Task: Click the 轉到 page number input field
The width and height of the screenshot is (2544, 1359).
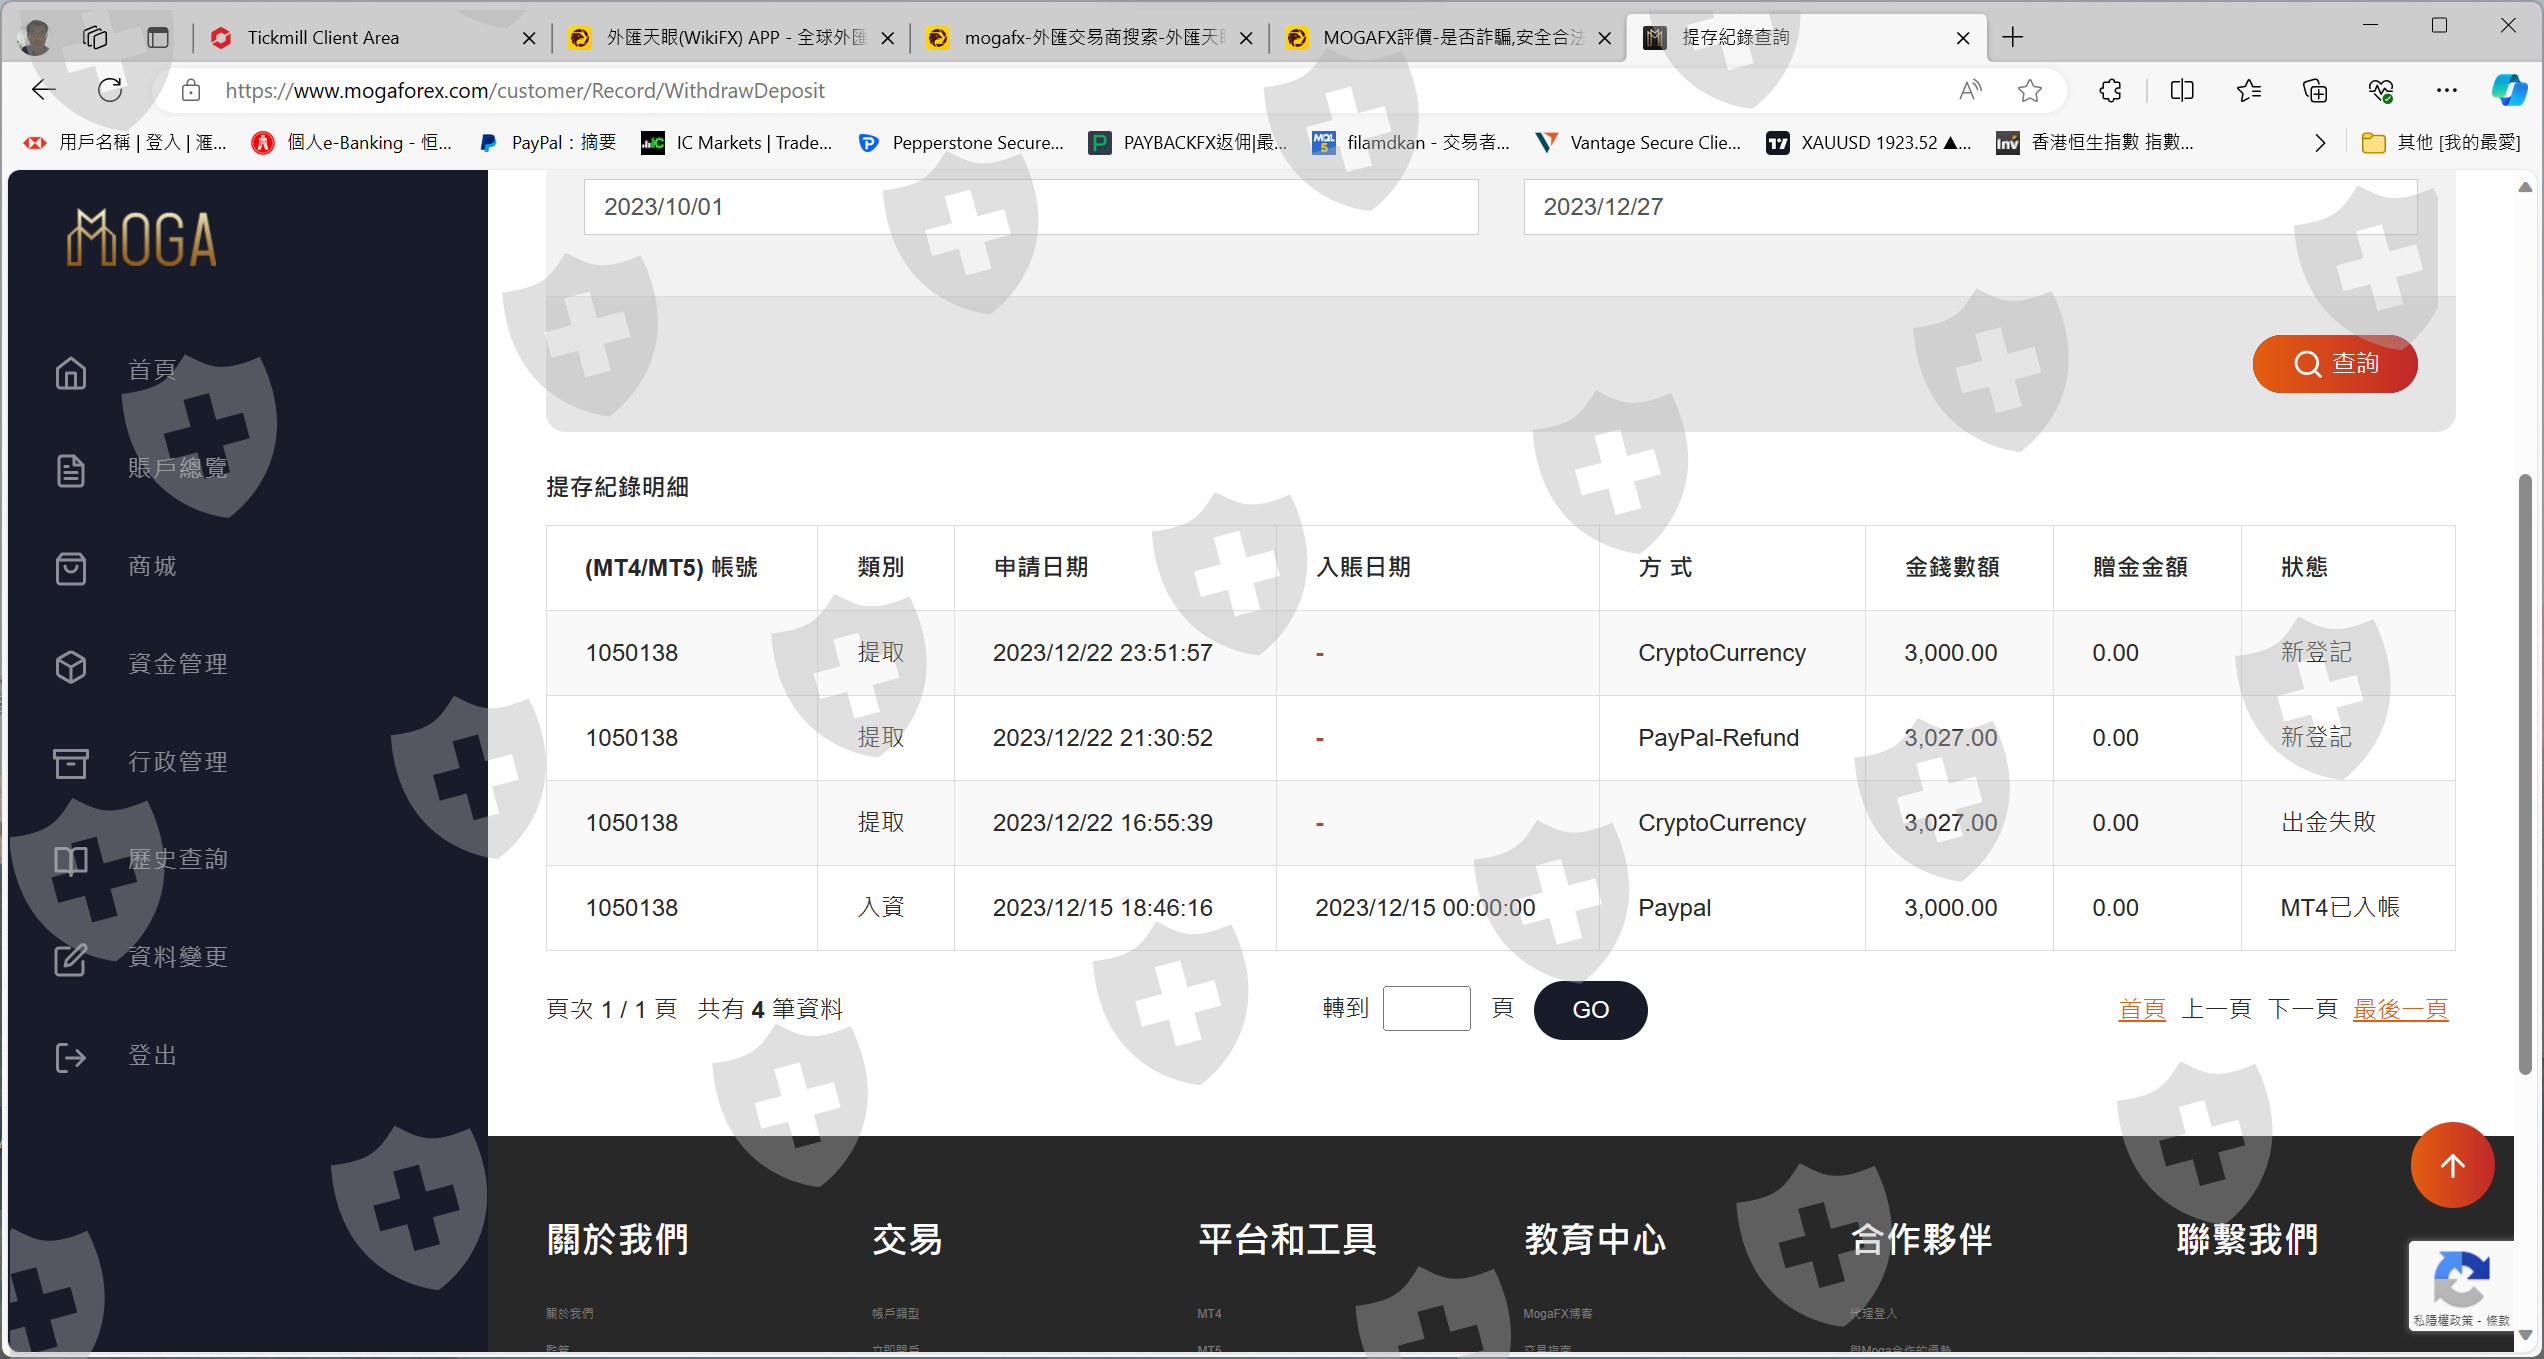Action: pyautogui.click(x=1425, y=1009)
